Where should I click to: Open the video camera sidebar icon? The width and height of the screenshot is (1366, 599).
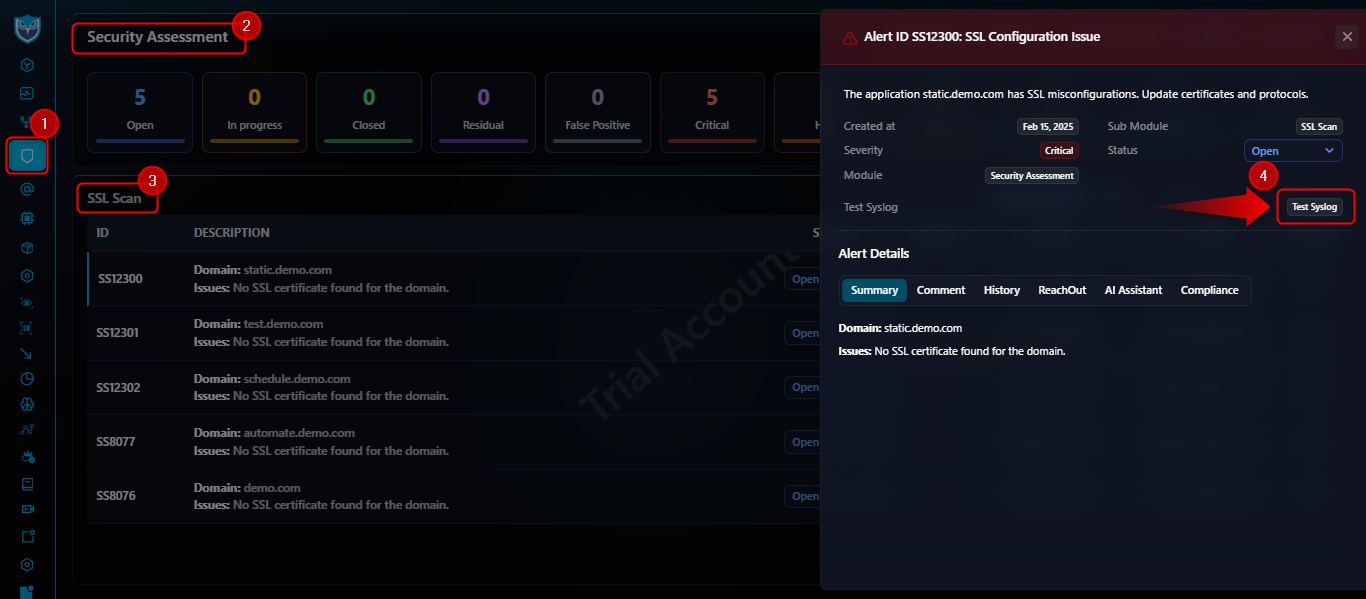(28, 509)
